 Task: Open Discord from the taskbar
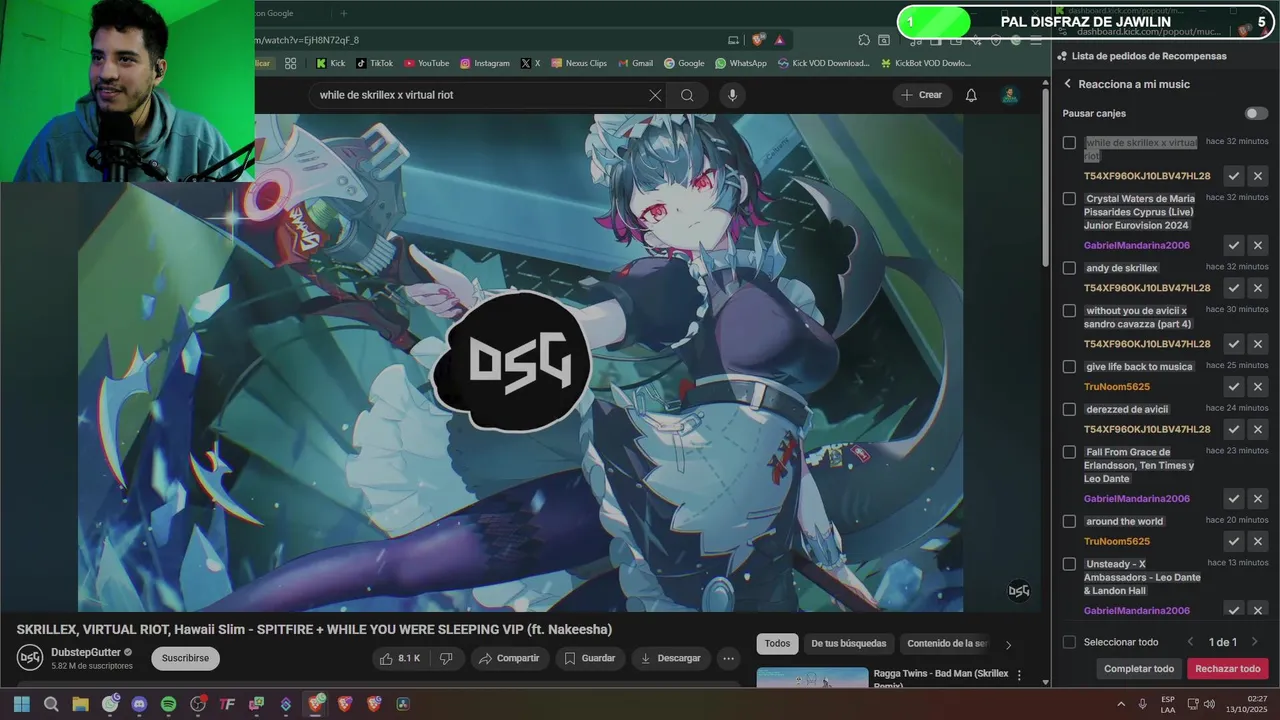coord(139,704)
